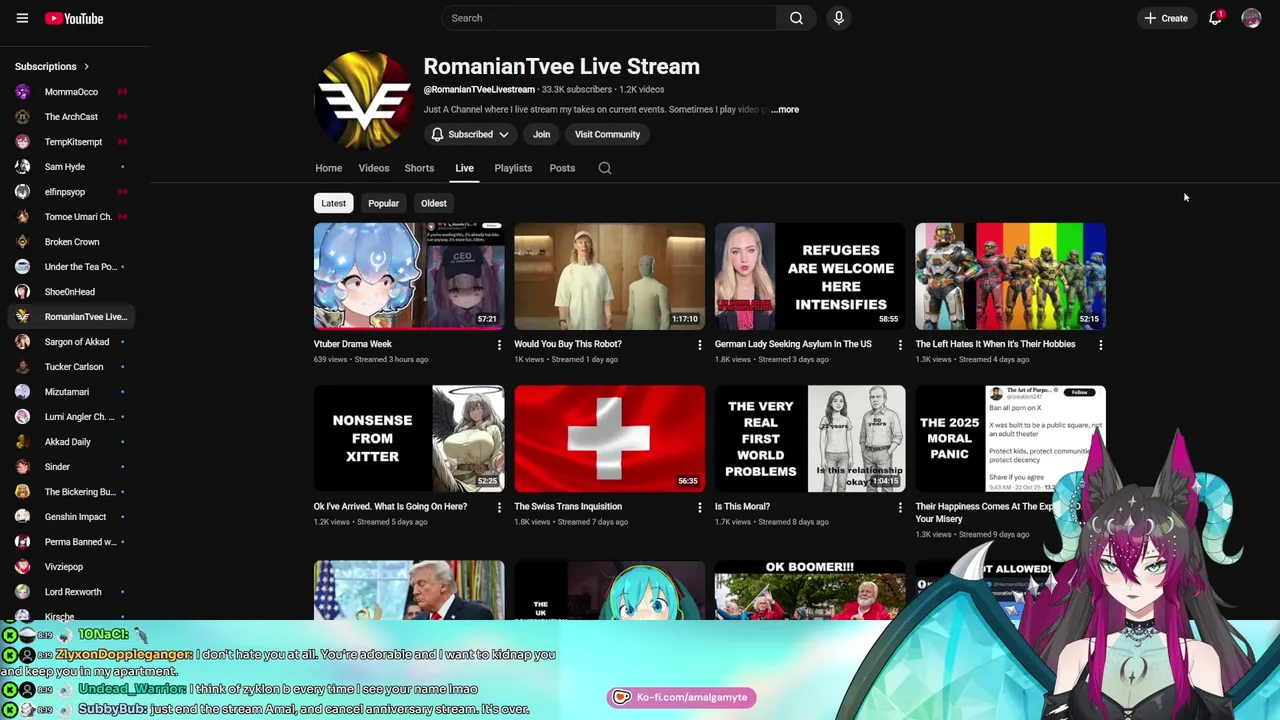Click in the Search input field
Viewport: 1280px width, 720px height.
(x=609, y=18)
